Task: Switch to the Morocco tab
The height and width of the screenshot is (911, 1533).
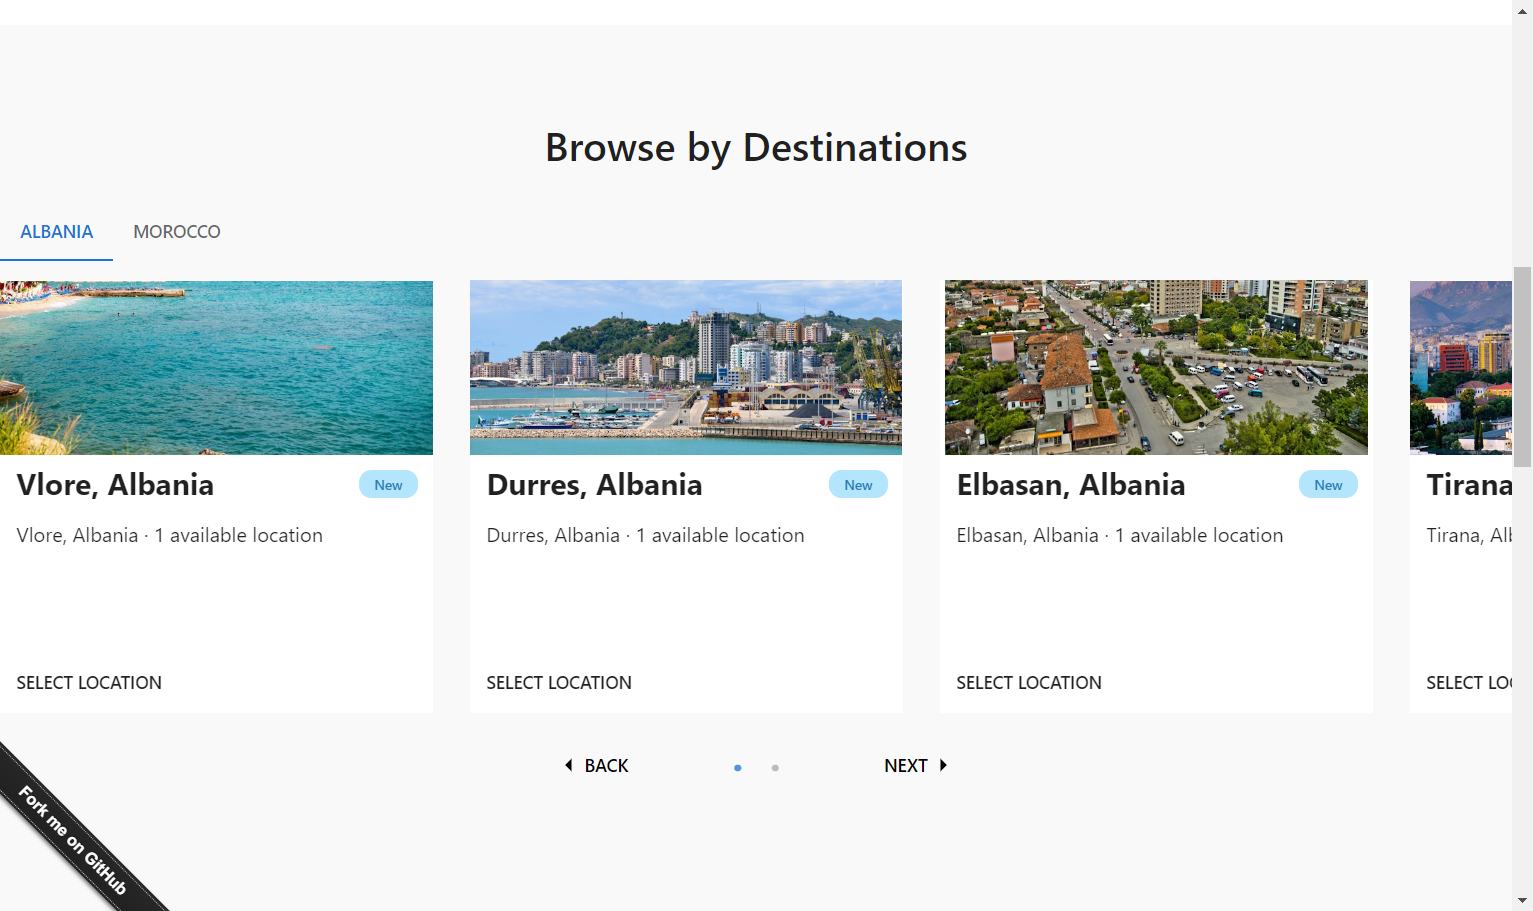Action: click(x=177, y=232)
